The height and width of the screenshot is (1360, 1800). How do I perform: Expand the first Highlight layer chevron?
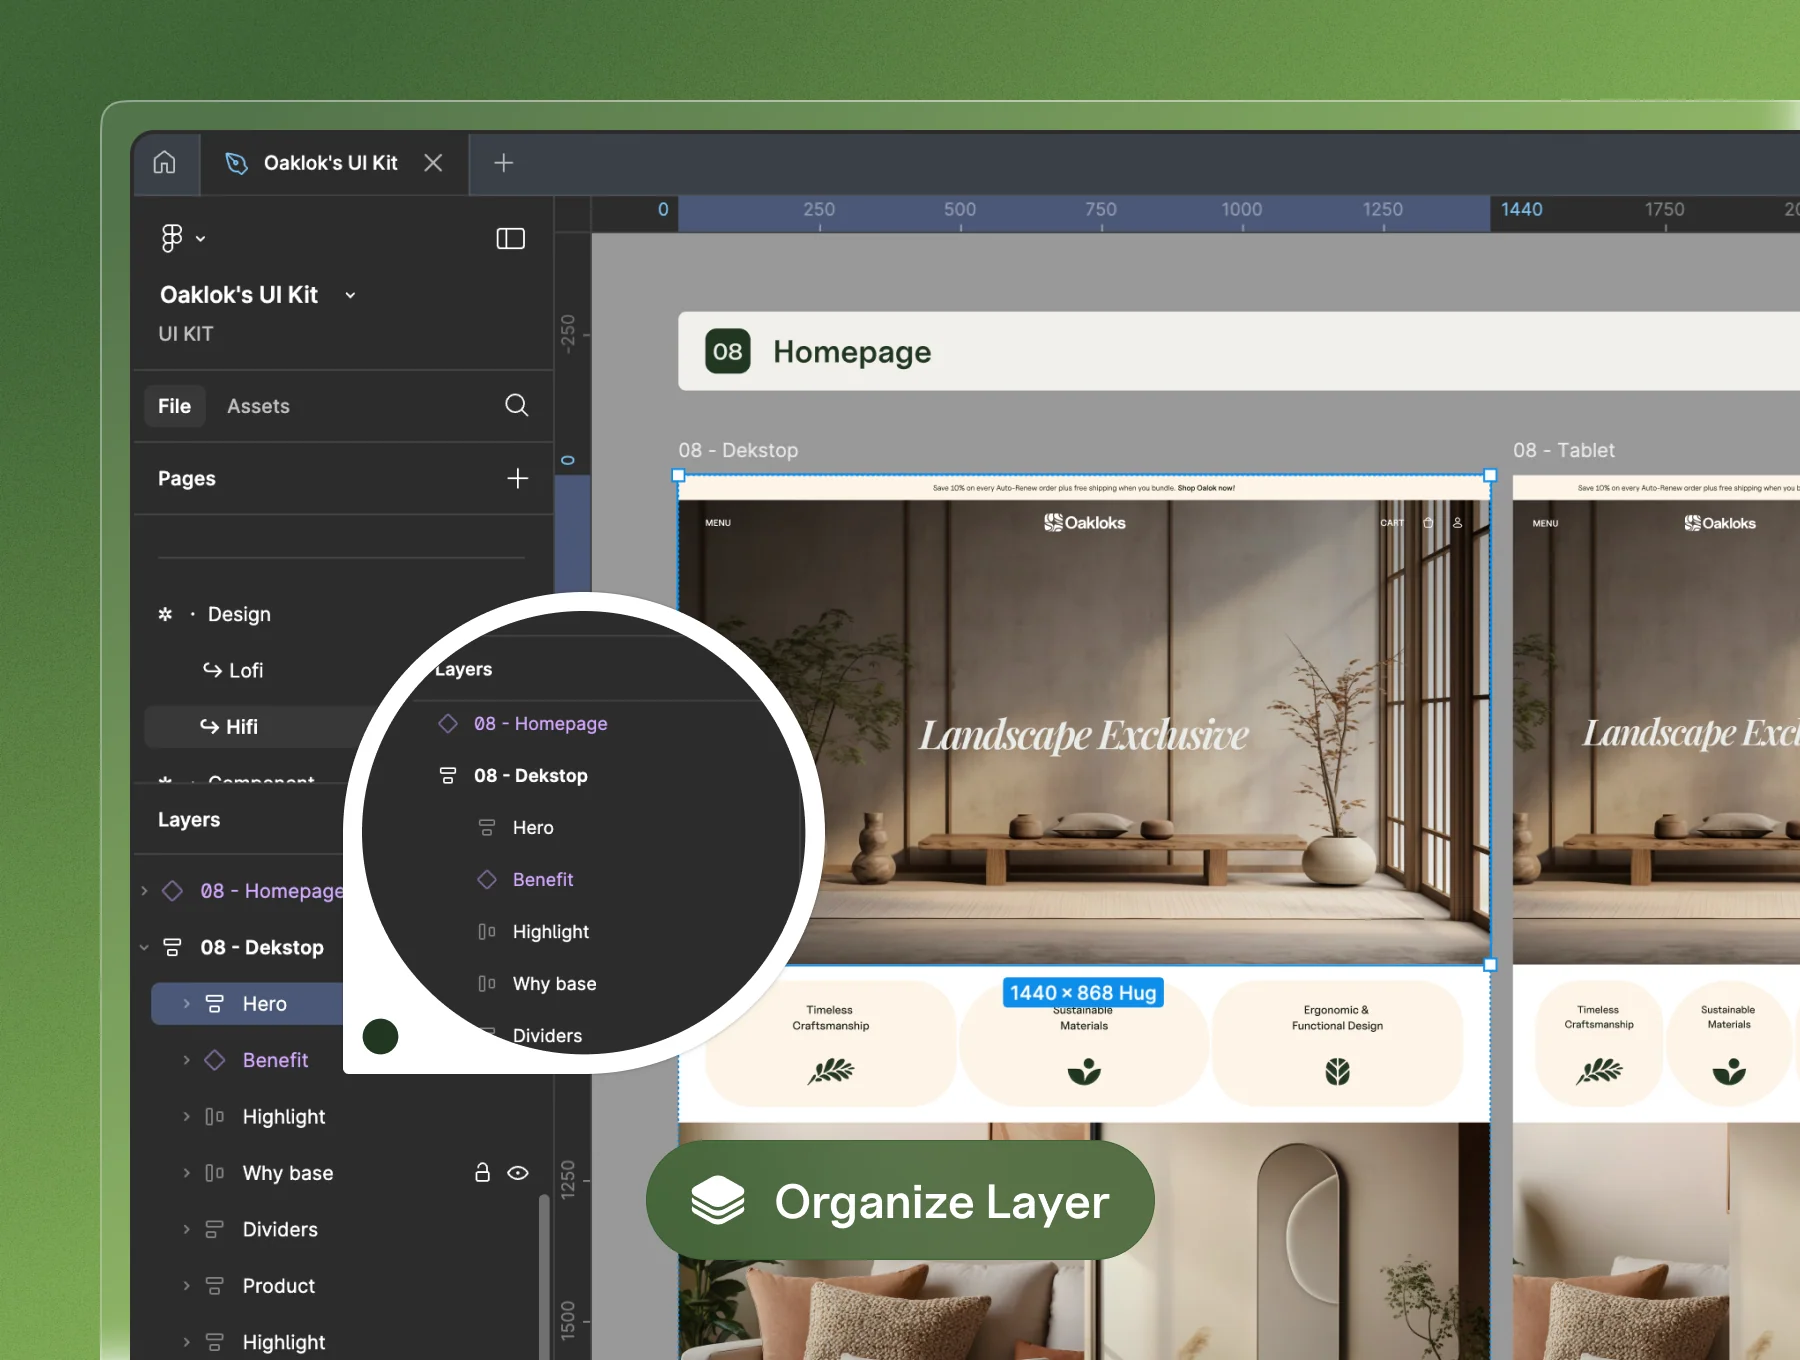pos(186,1116)
